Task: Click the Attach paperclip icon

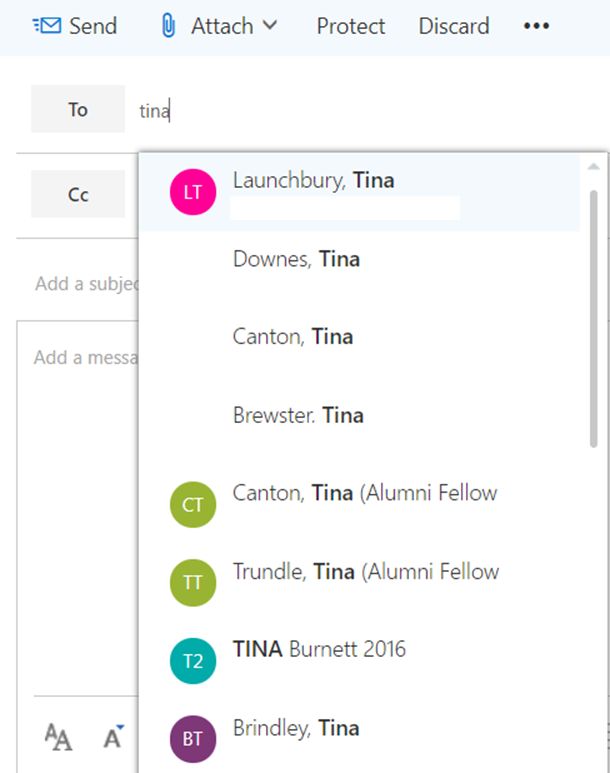Action: (169, 26)
